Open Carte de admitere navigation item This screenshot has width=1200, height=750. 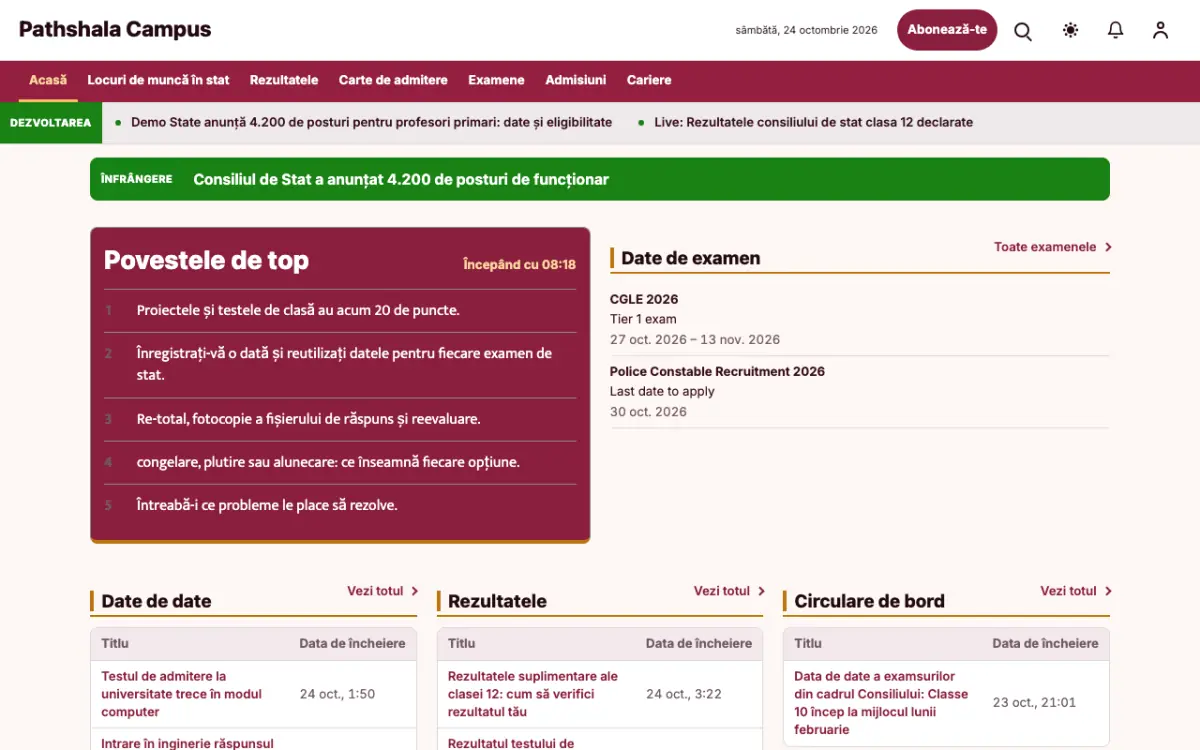[x=393, y=80]
